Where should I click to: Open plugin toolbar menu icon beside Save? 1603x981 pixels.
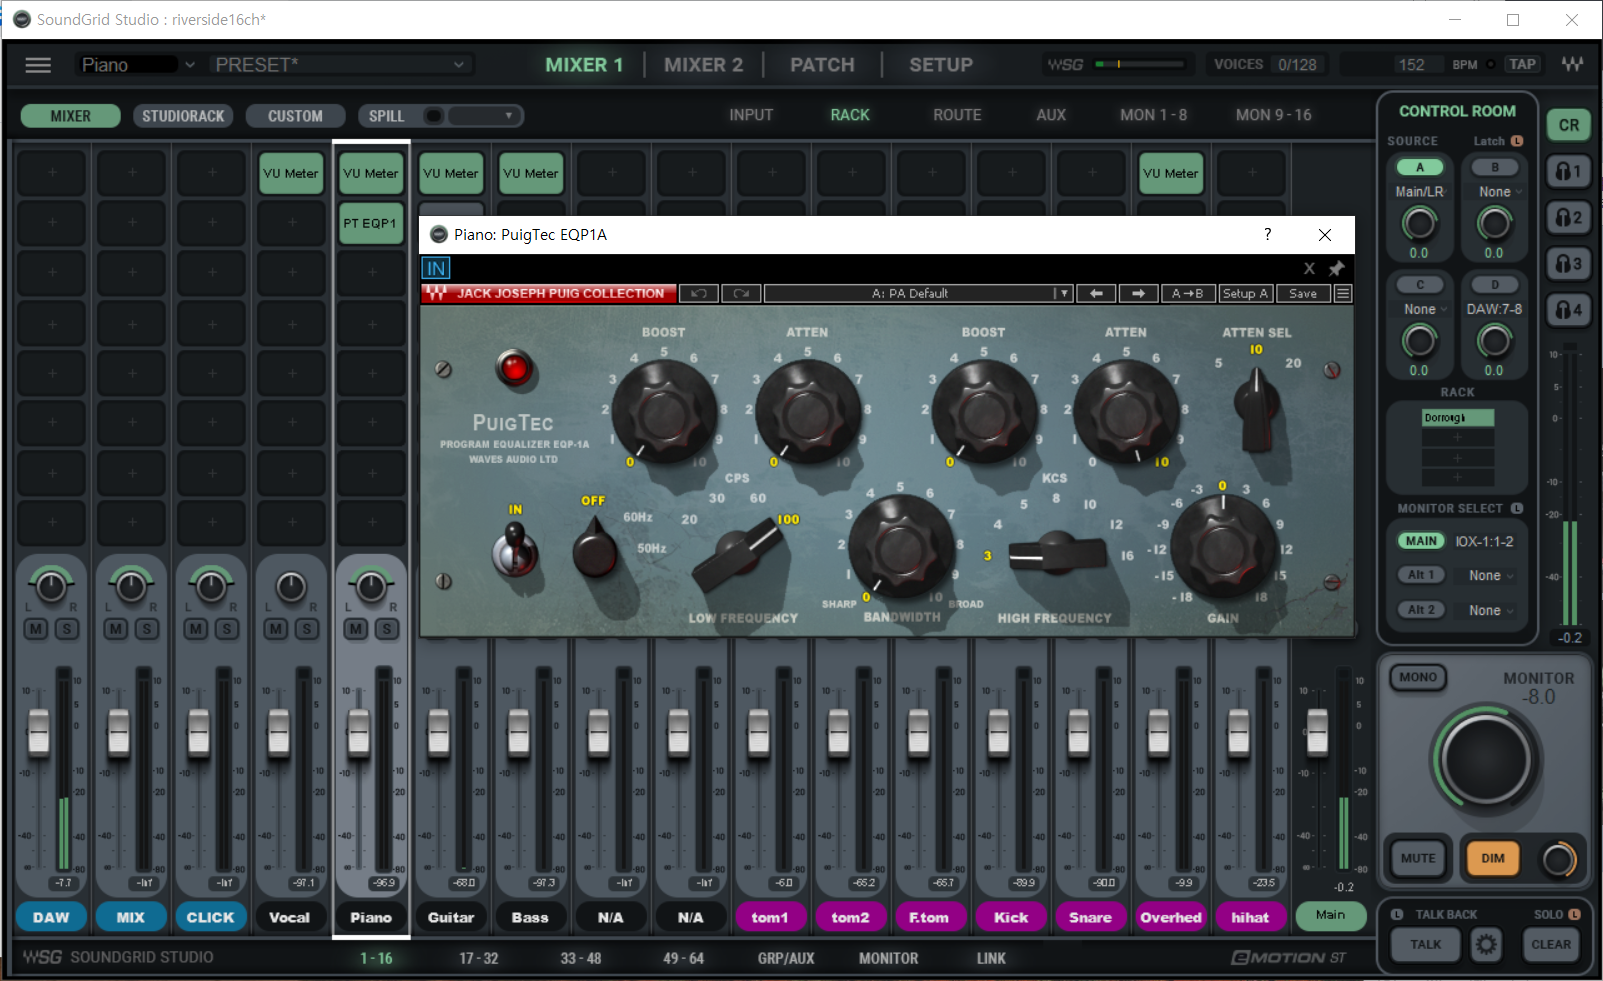pos(1343,294)
